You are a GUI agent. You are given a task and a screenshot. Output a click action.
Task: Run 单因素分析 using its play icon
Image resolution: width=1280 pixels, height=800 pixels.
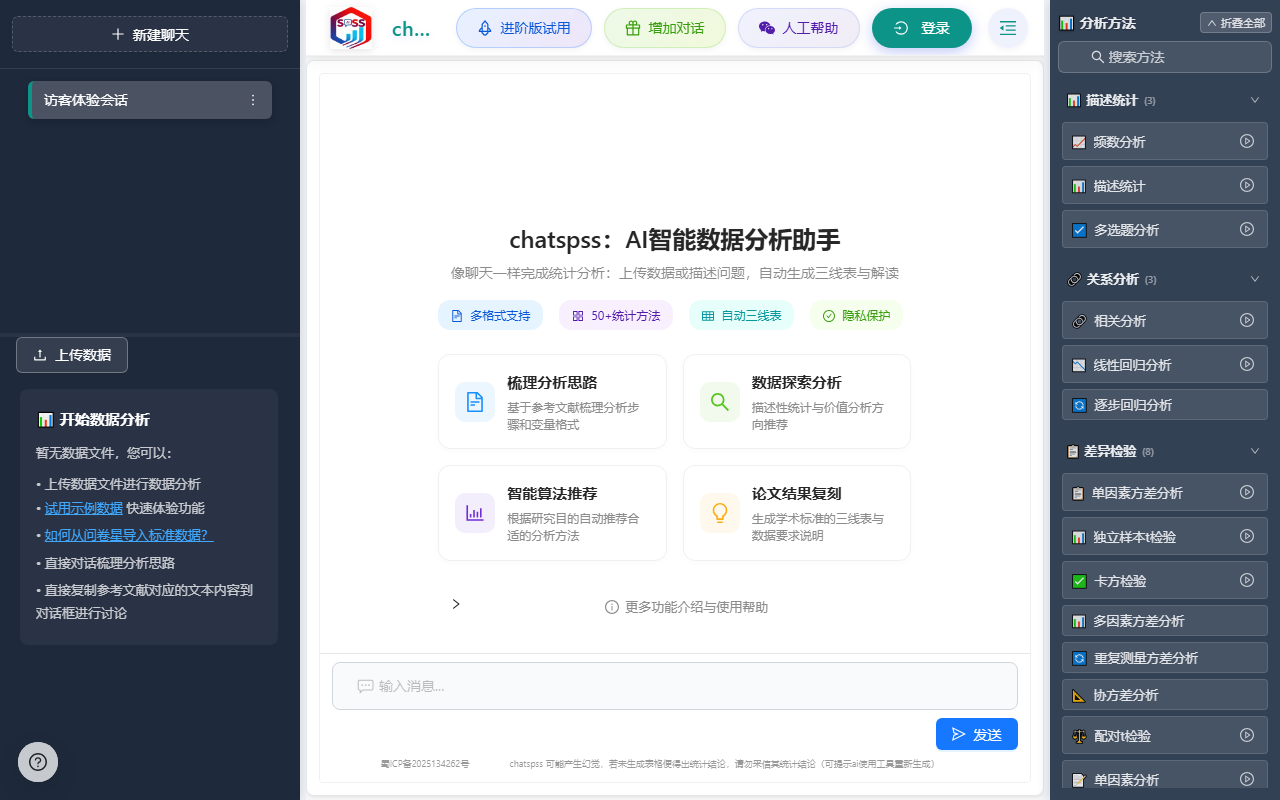coord(1247,779)
